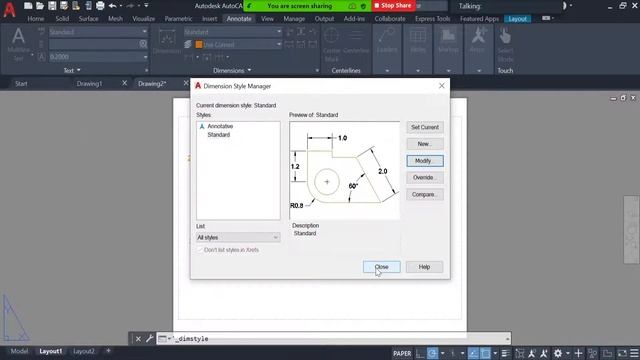Image resolution: width=640 pixels, height=360 pixels.
Task: Toggle lineweight display in status bar
Action: coord(505,353)
